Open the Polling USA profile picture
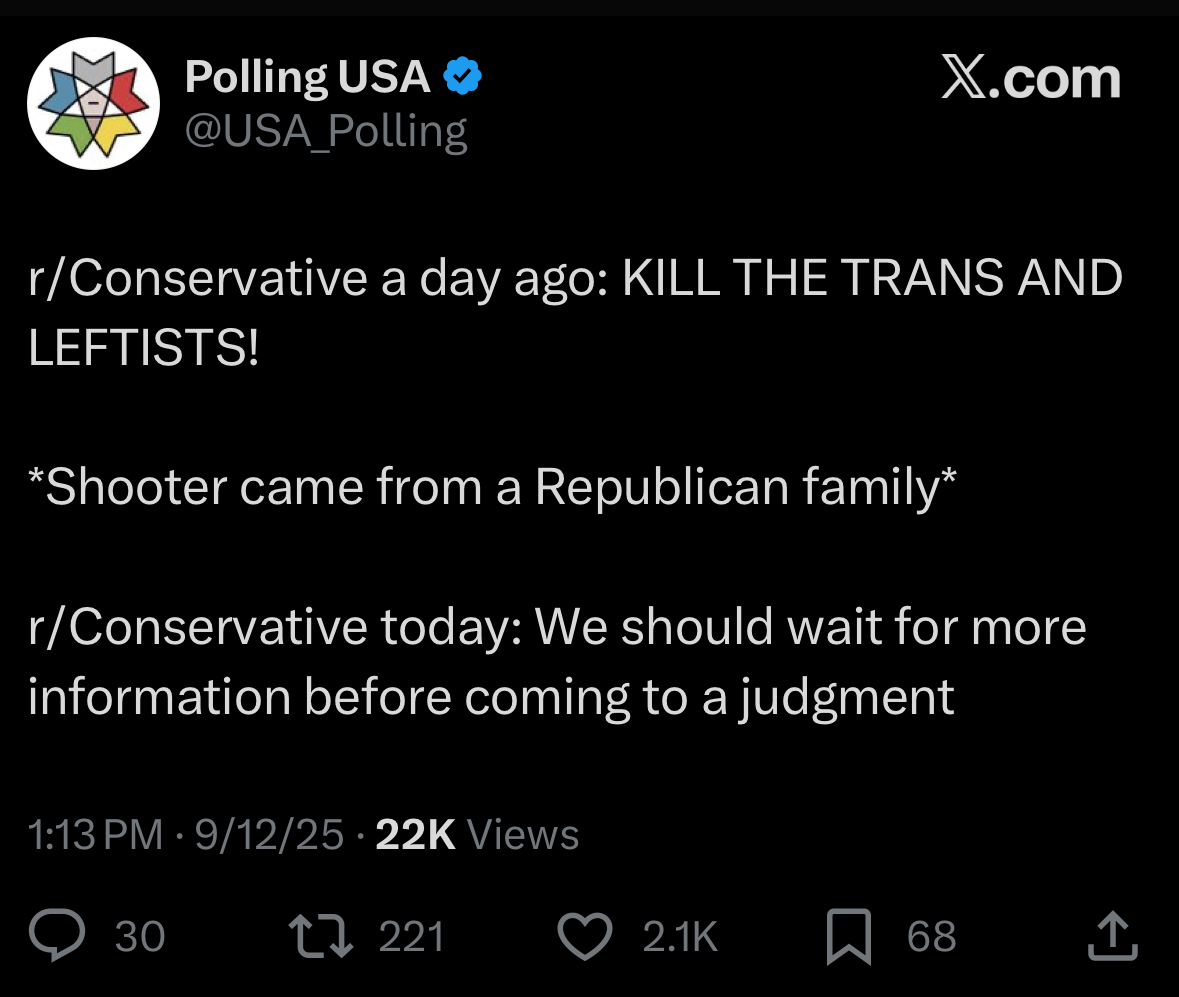The width and height of the screenshot is (1179, 997). coord(93,103)
